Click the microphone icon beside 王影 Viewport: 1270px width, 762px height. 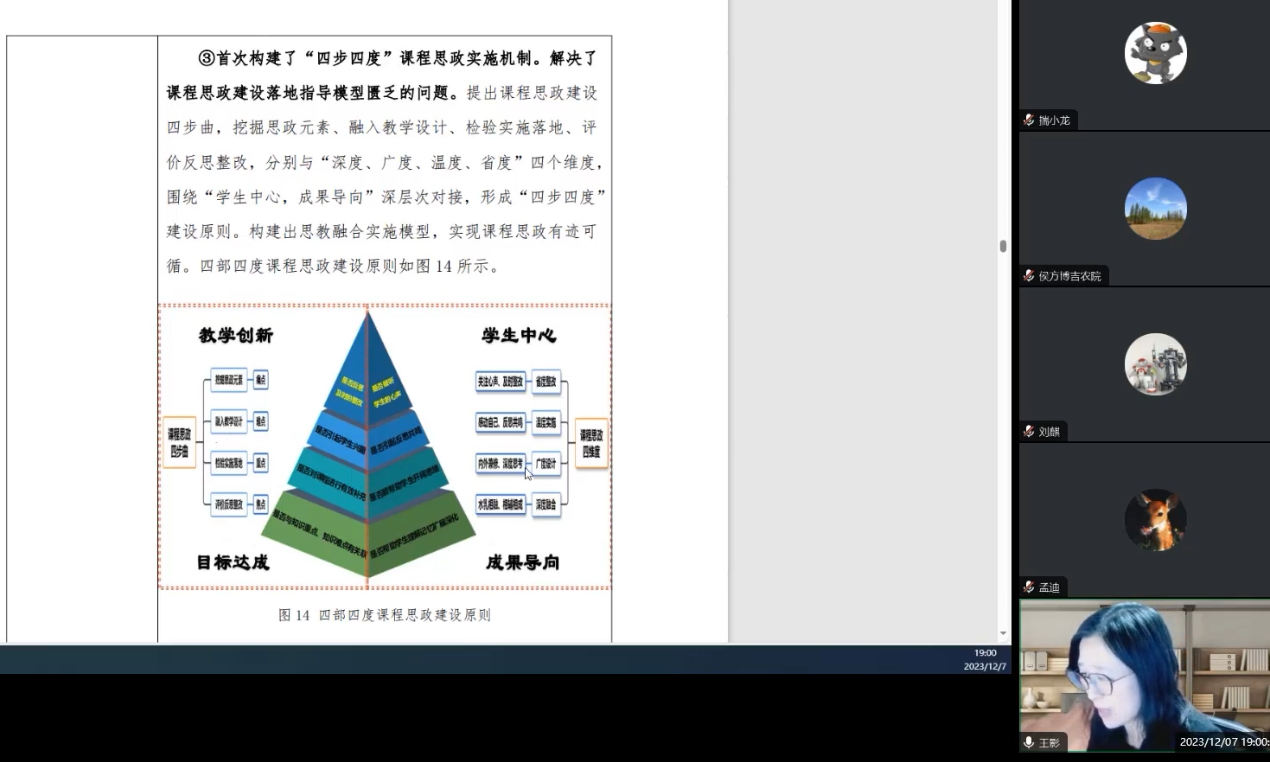(x=1028, y=743)
